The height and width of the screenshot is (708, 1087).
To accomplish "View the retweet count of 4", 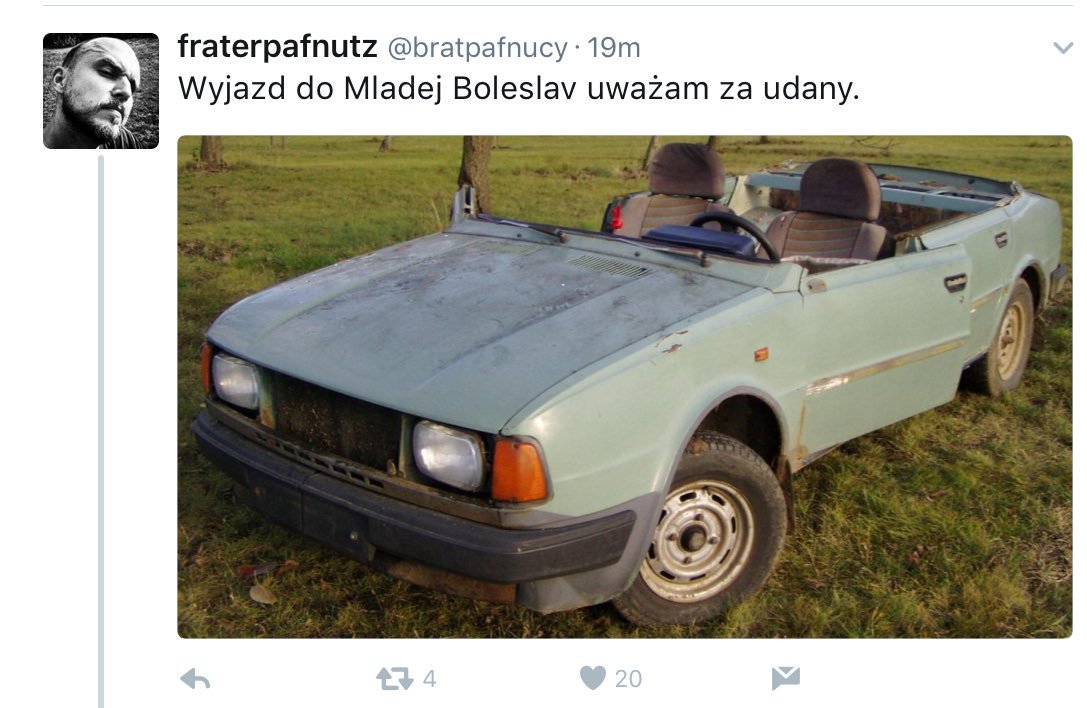I will [x=429, y=678].
